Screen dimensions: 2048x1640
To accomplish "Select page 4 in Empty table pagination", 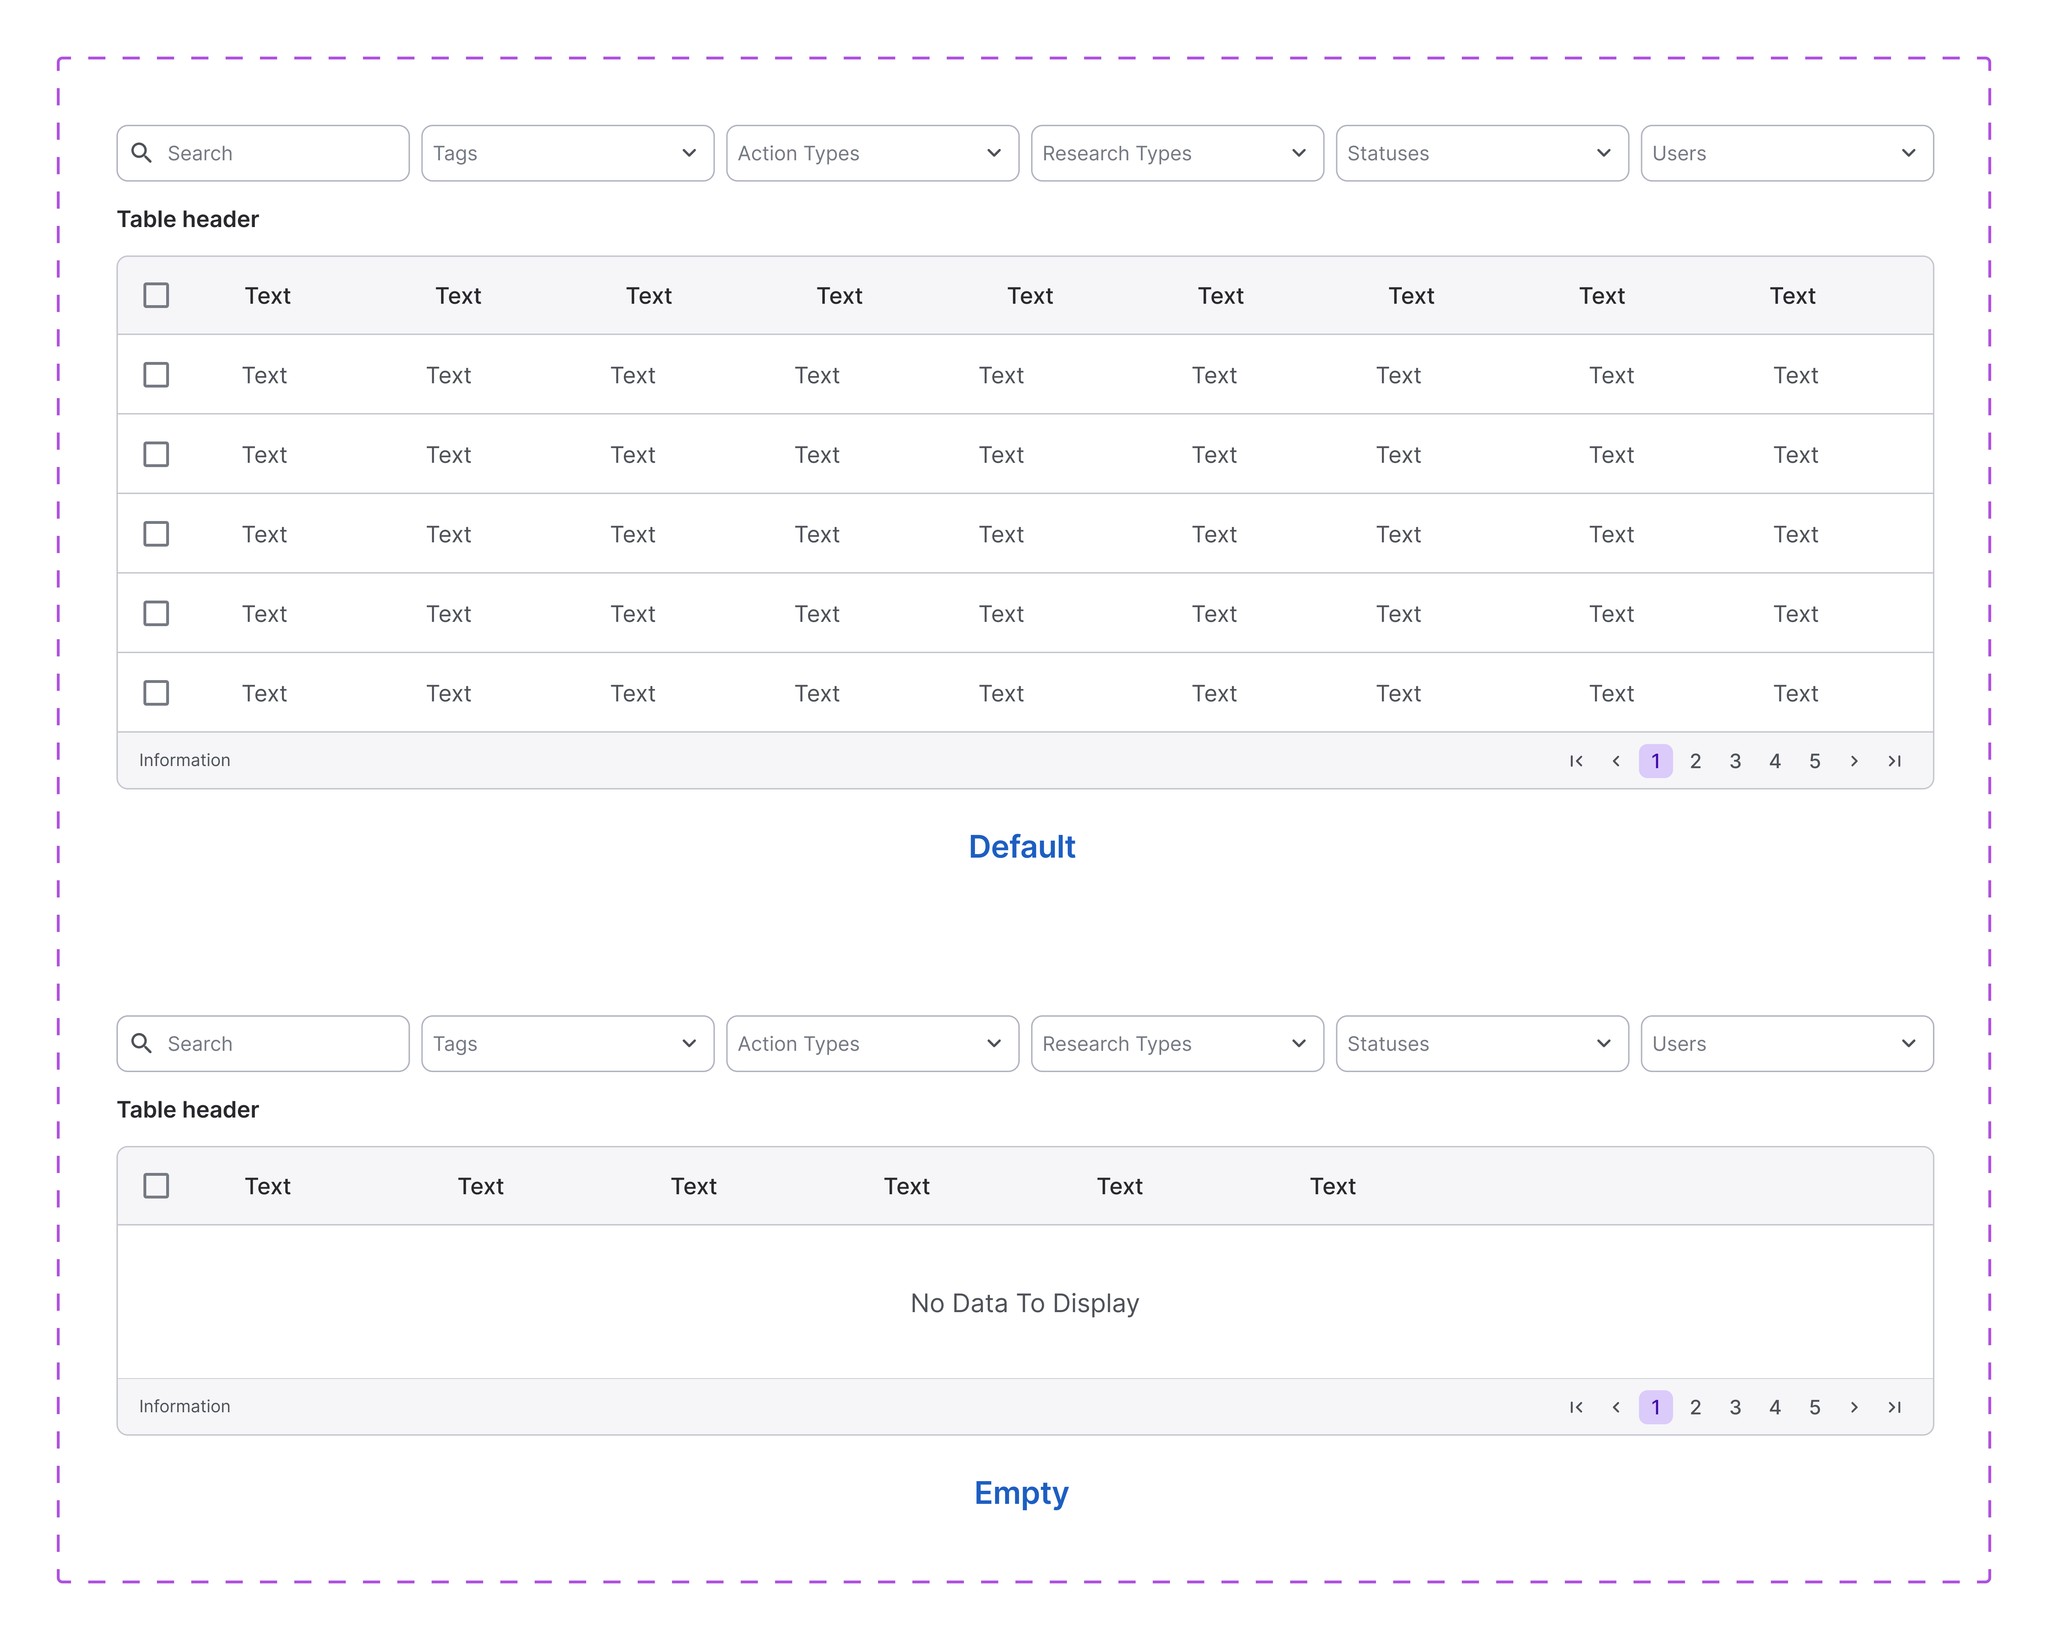I will (1775, 1407).
